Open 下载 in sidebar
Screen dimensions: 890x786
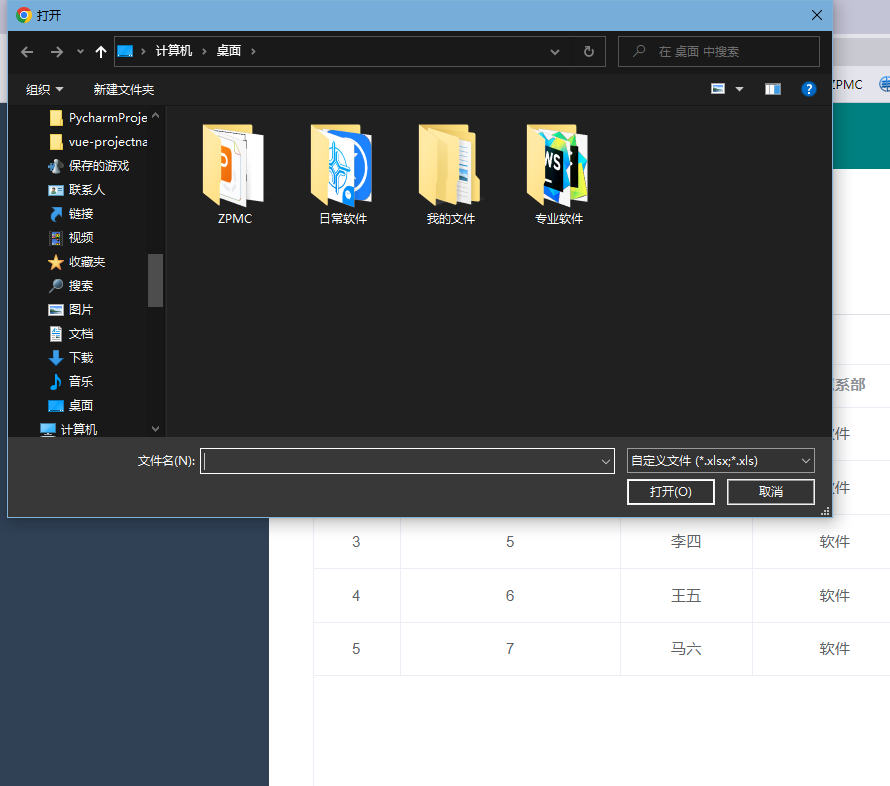(71, 358)
